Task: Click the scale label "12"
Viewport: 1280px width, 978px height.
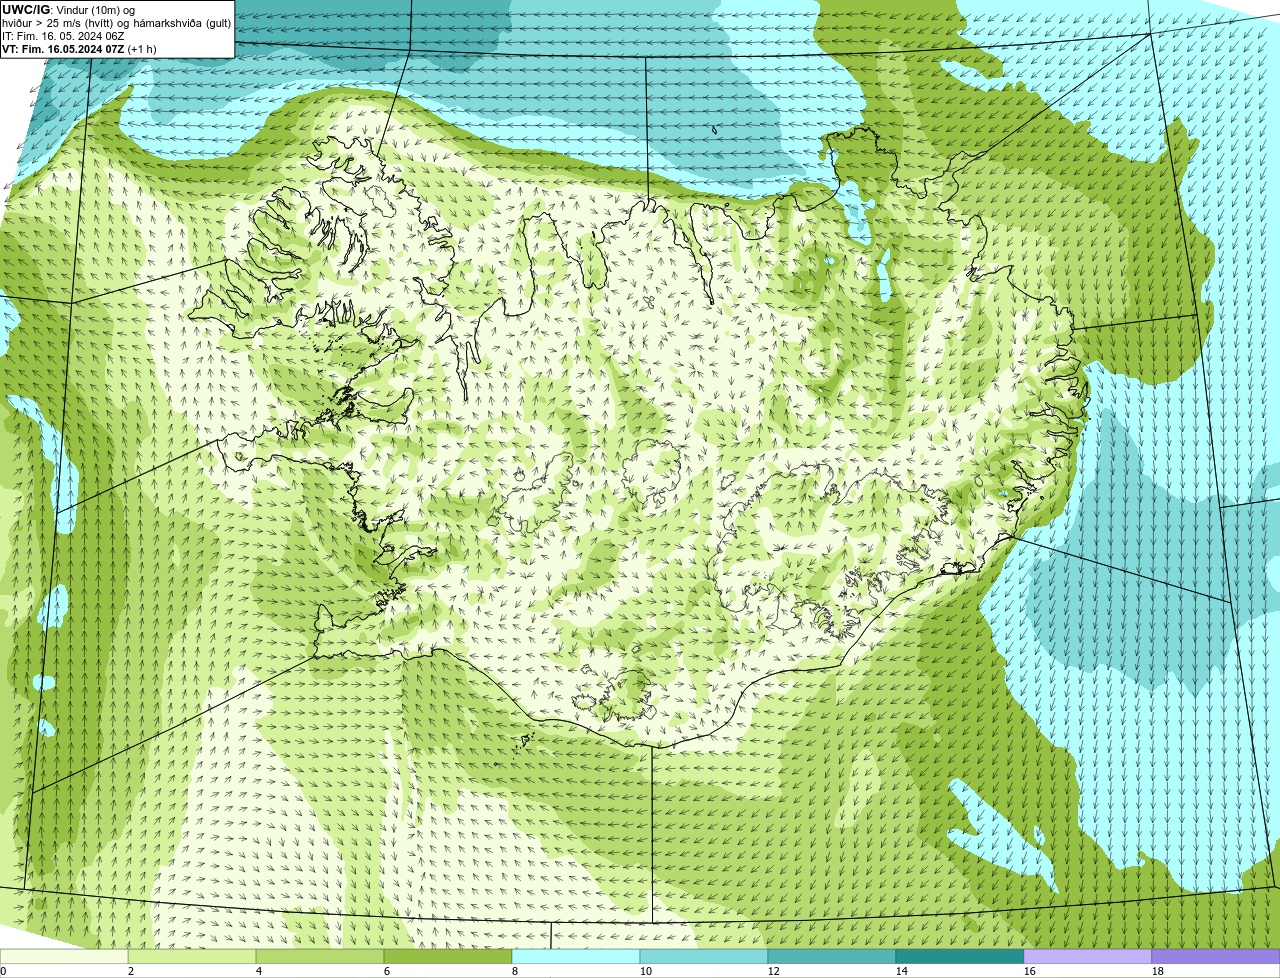Action: (x=774, y=971)
